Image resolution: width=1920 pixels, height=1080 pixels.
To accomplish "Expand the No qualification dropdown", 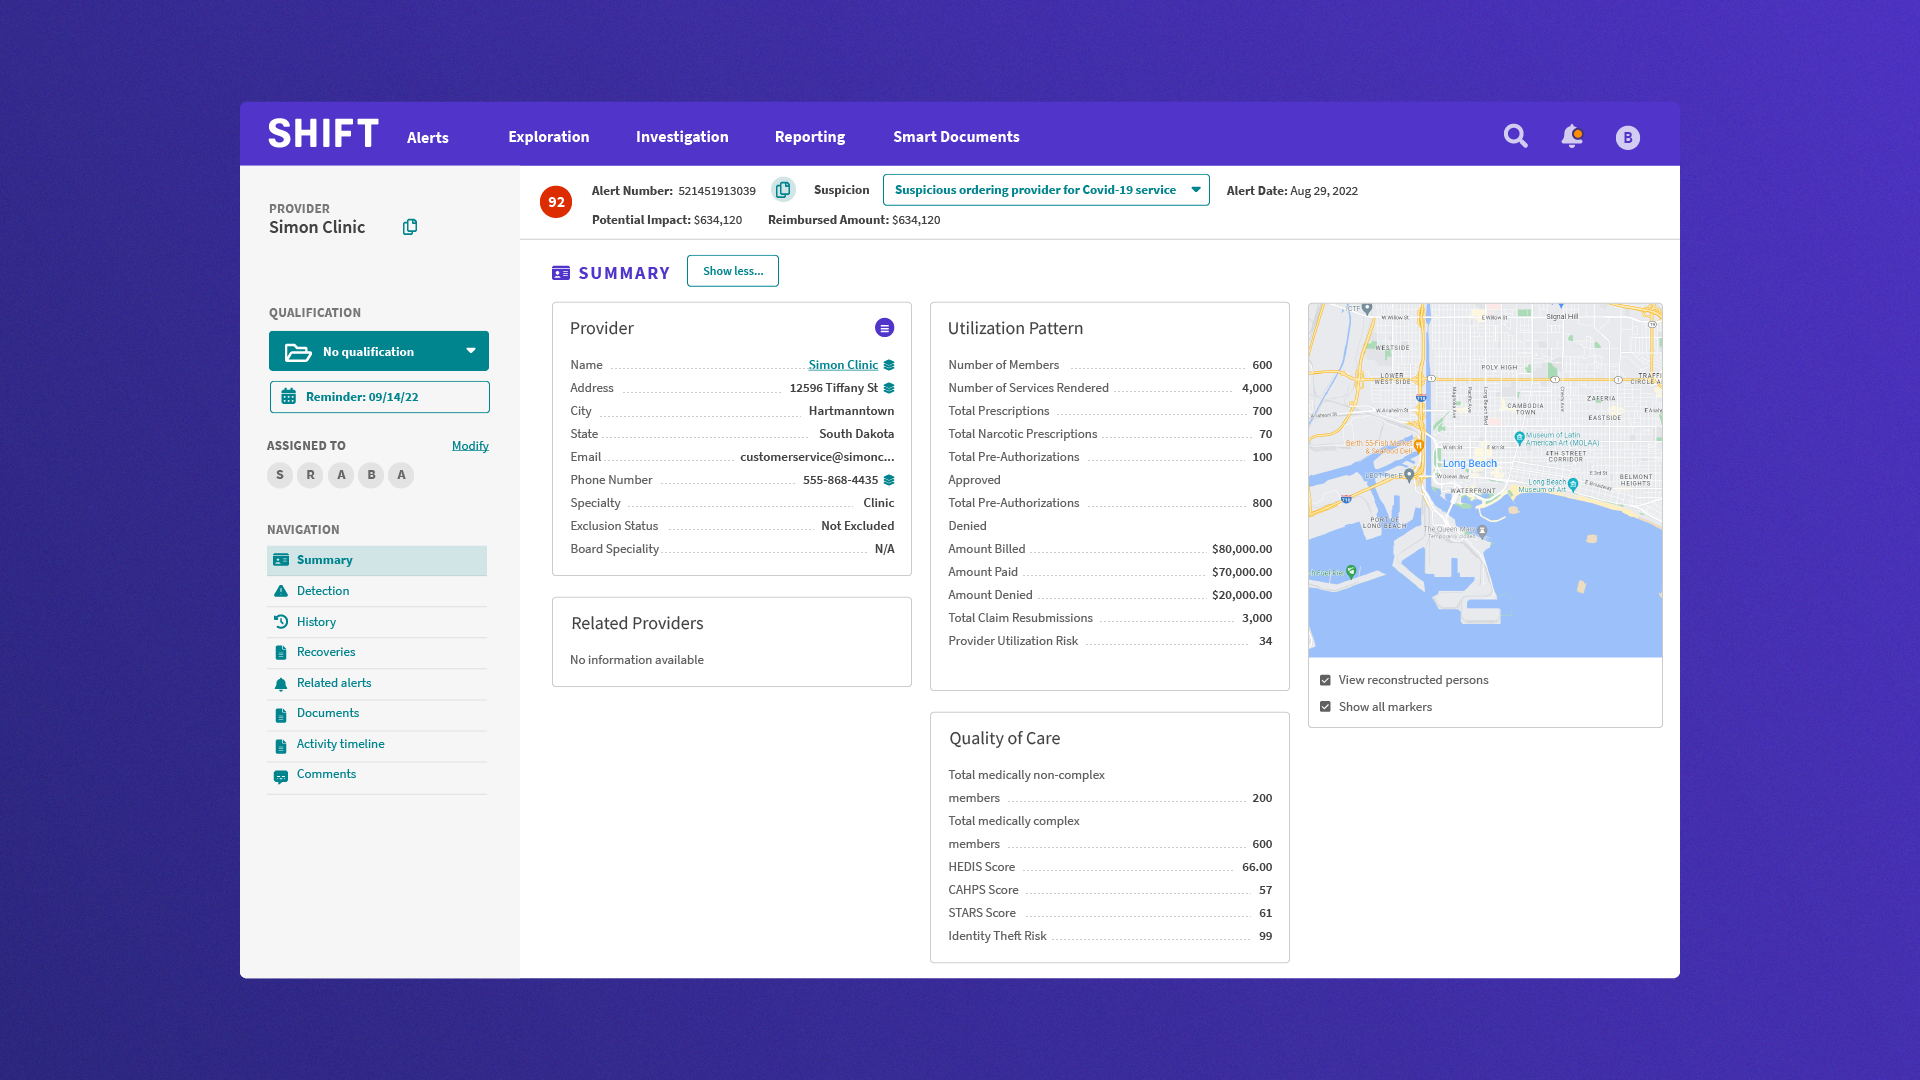I will point(379,351).
